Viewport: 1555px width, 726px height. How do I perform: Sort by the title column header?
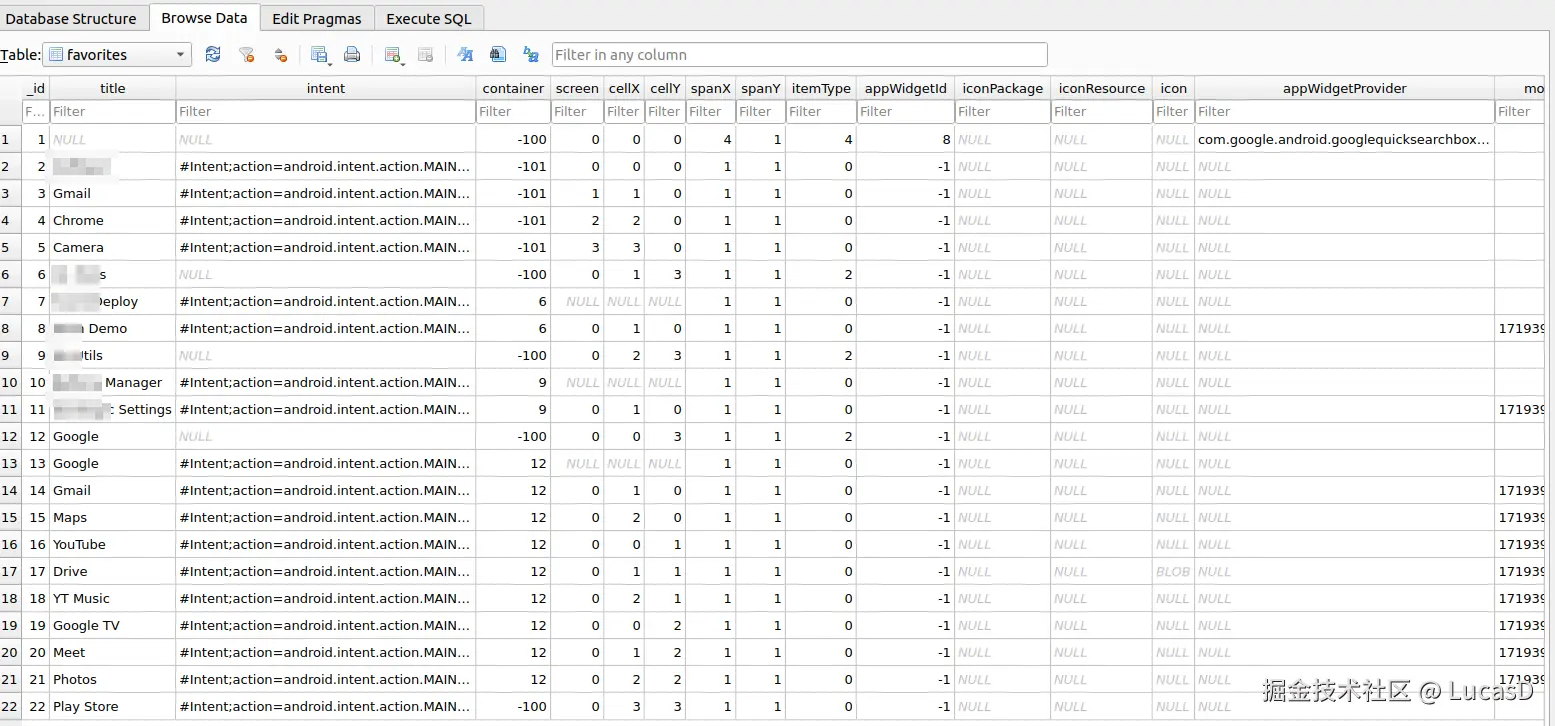pos(113,88)
